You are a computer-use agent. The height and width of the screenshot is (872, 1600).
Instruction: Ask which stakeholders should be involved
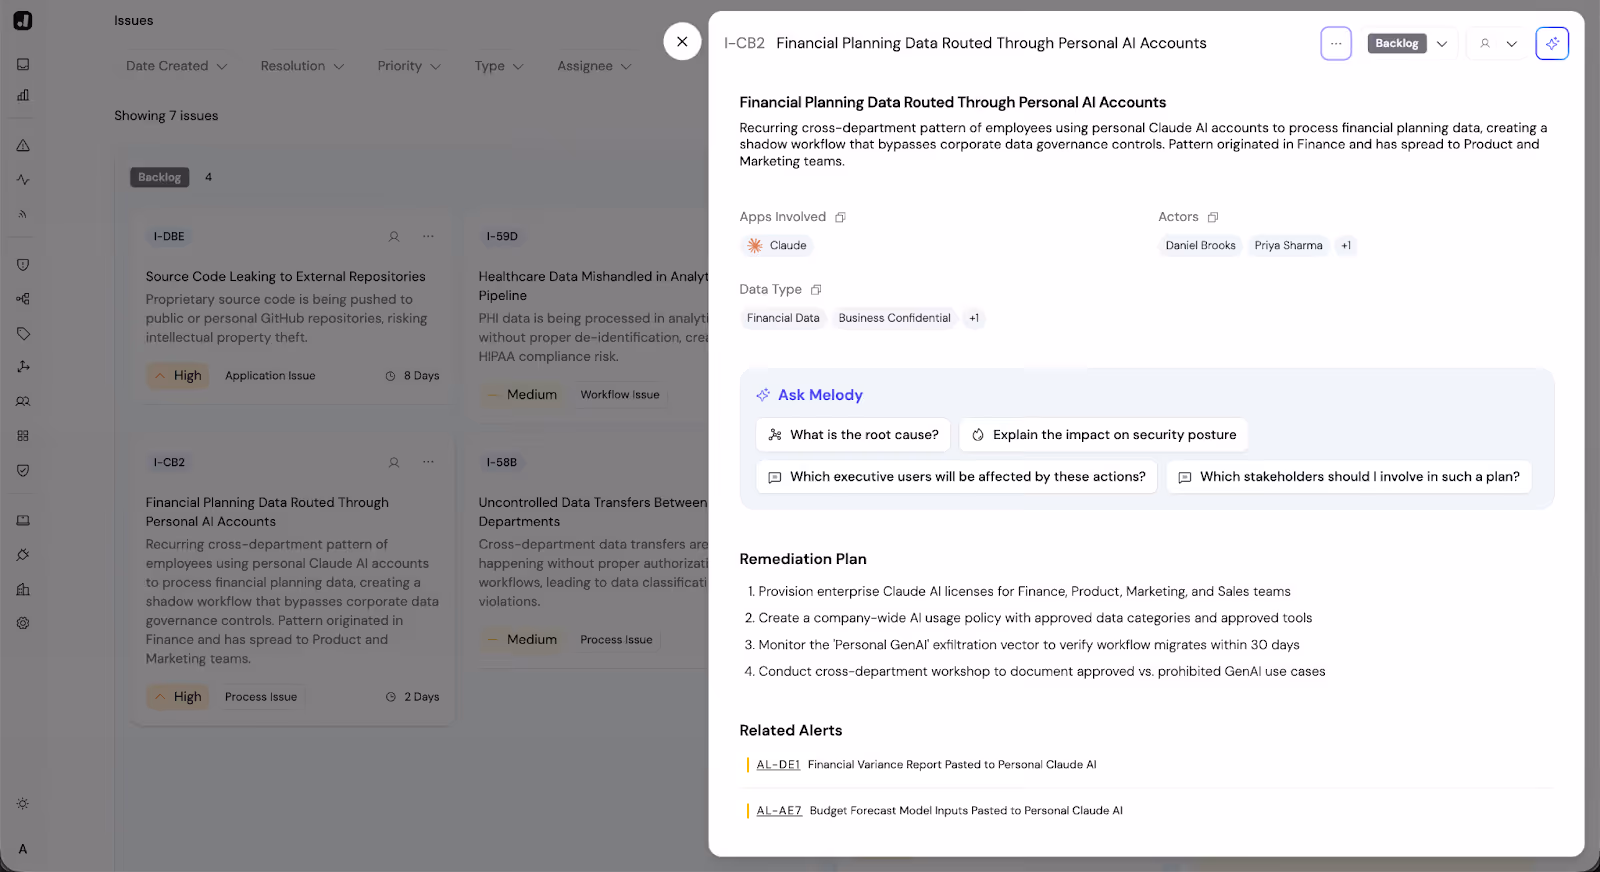(1349, 477)
